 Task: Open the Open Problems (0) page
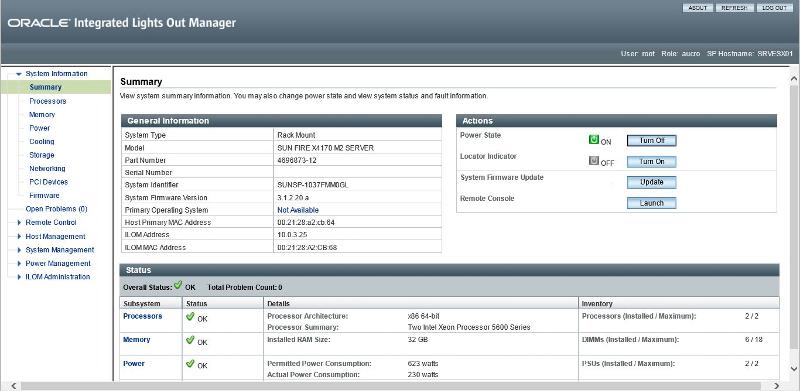pyautogui.click(x=57, y=209)
